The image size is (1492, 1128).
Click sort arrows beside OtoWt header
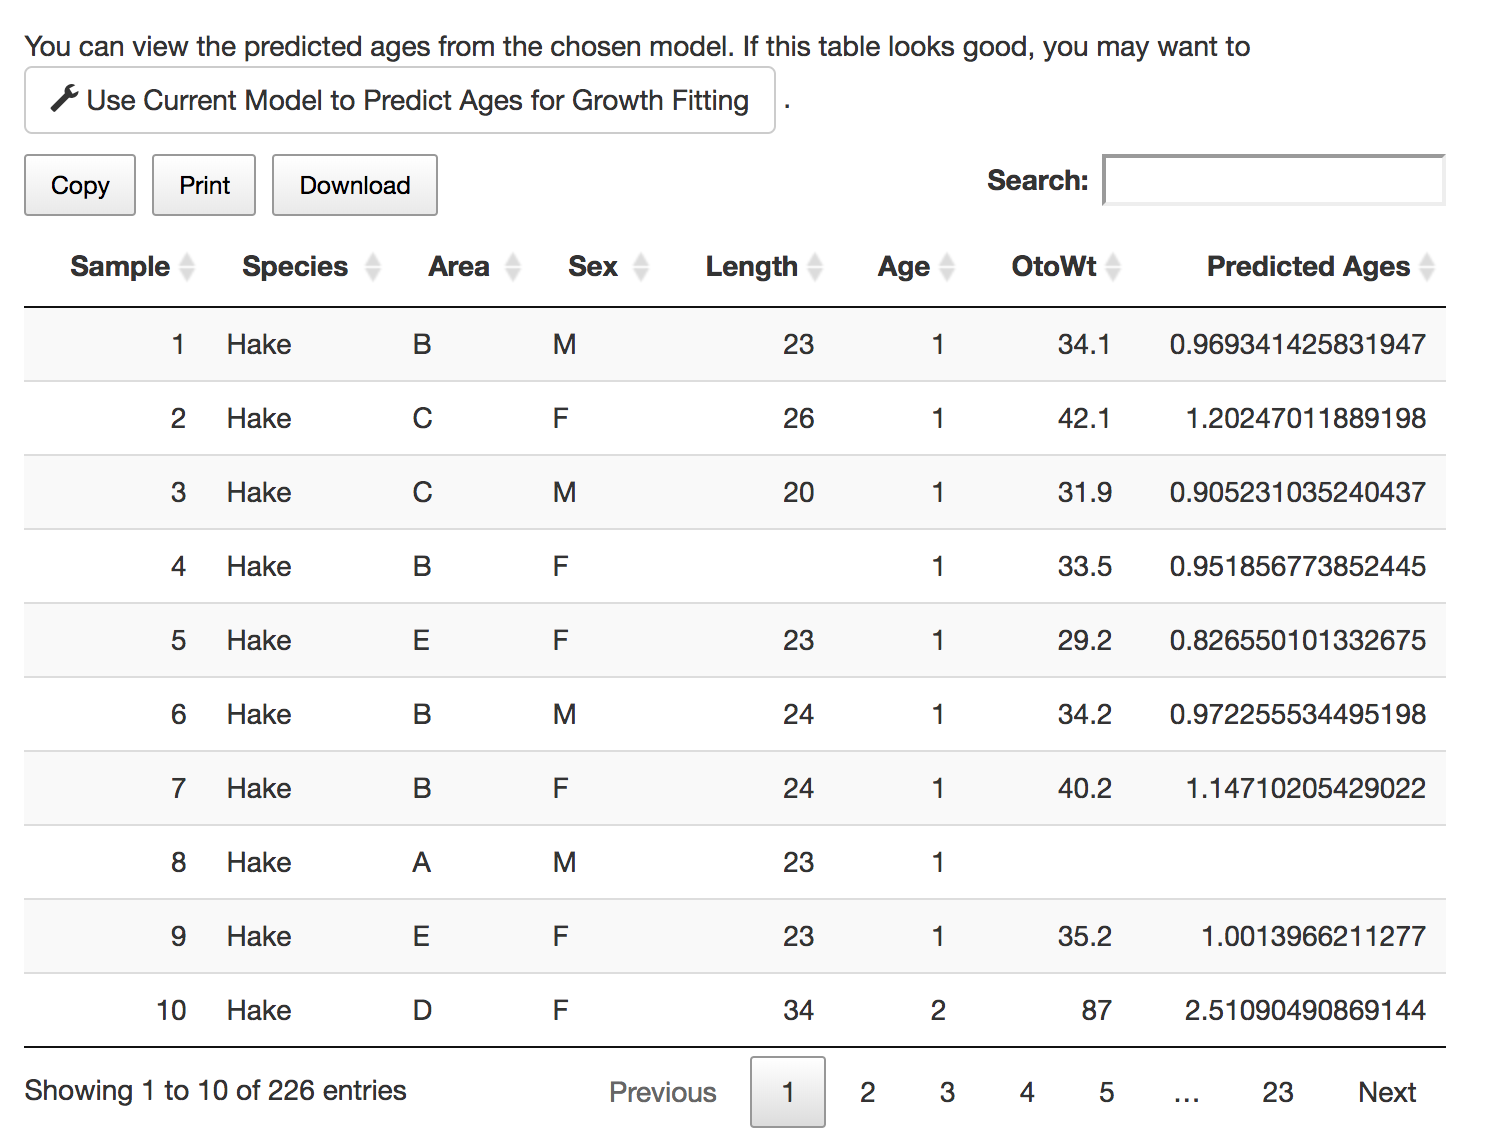[x=1113, y=267]
